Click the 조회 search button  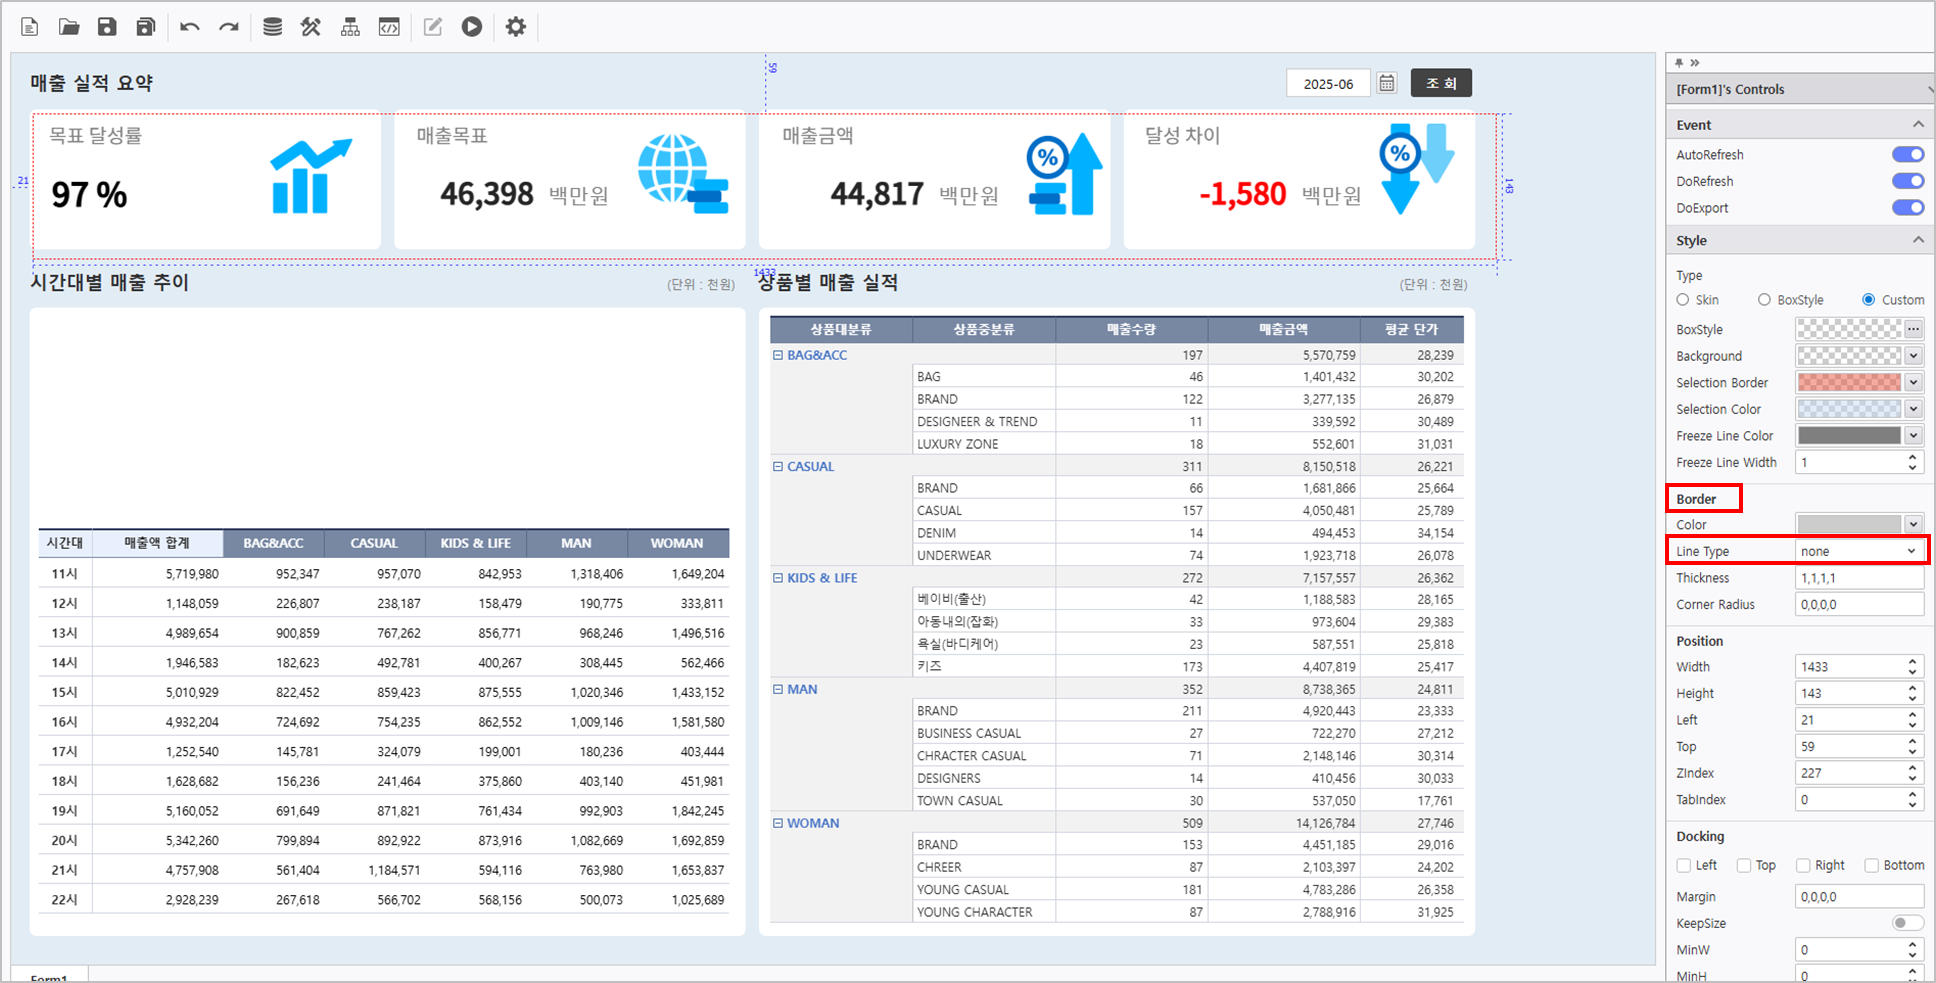point(1441,83)
